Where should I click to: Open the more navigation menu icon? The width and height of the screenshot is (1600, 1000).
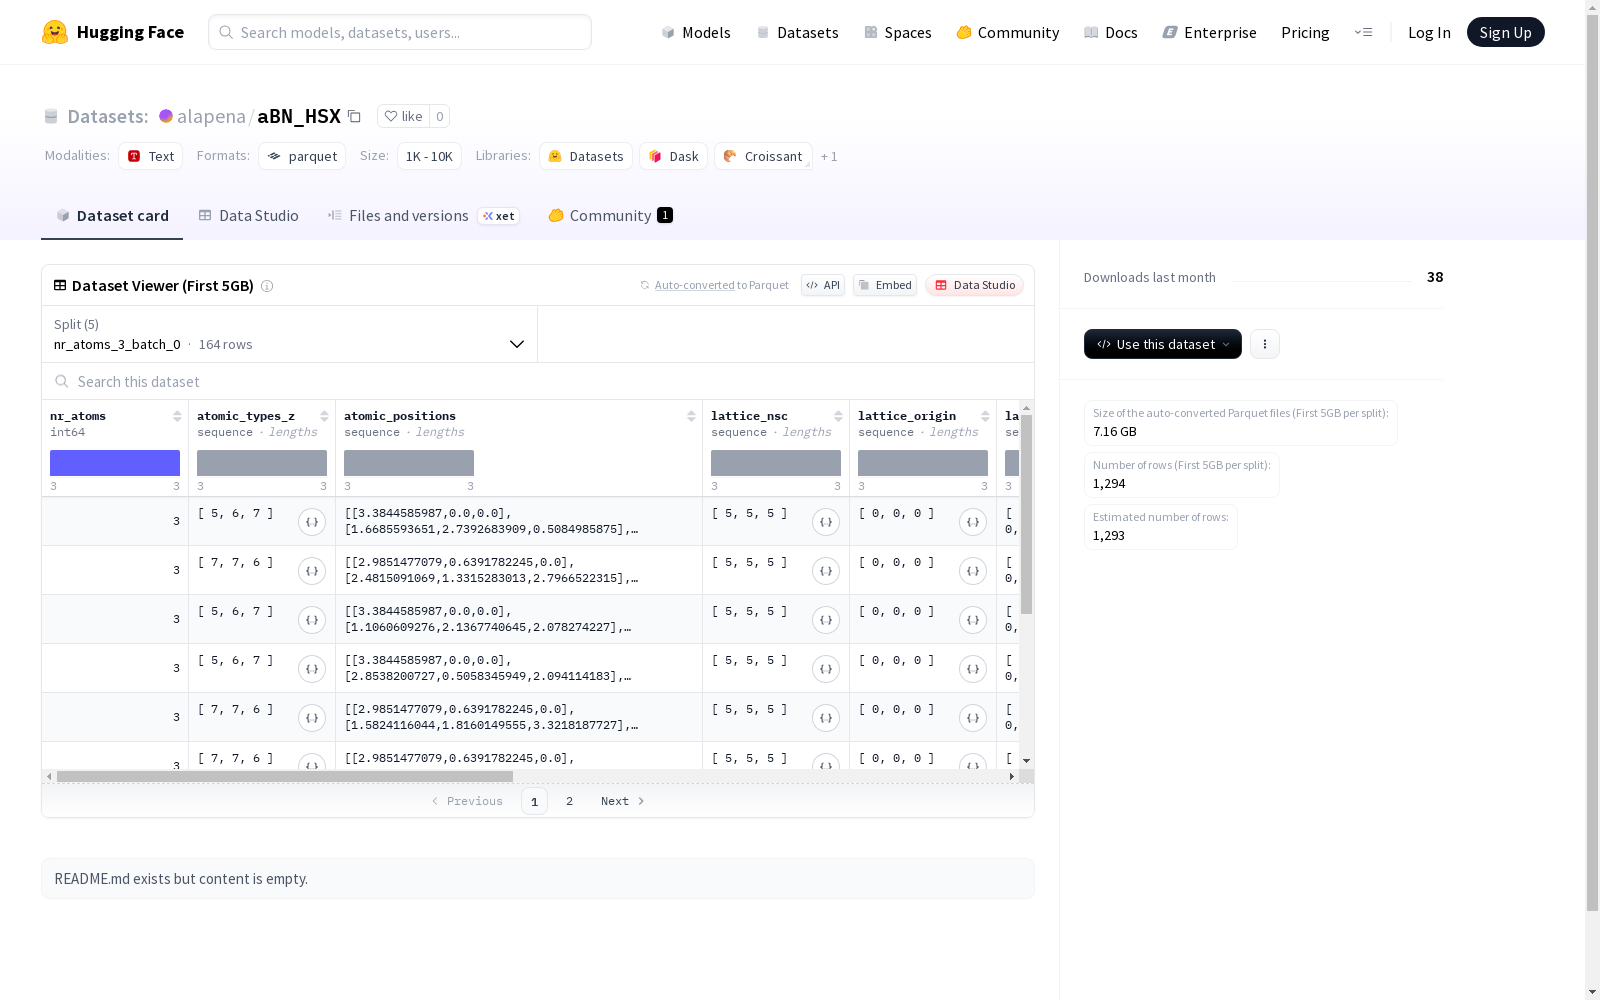click(x=1363, y=32)
